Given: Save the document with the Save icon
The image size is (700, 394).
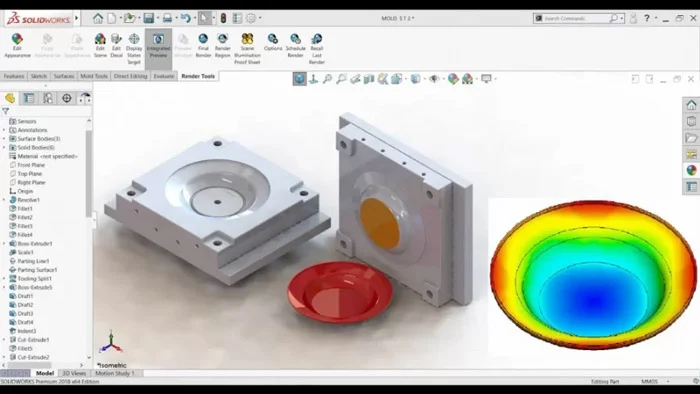Looking at the screenshot, I should 149,18.
